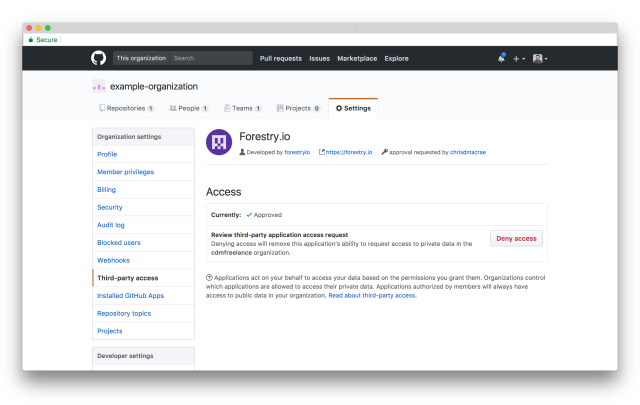Open Profile in the settings sidebar

pyautogui.click(x=143, y=154)
